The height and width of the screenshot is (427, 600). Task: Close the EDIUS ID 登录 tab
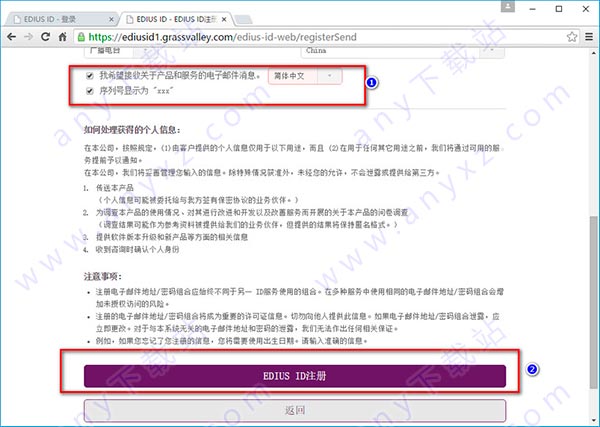pos(111,19)
